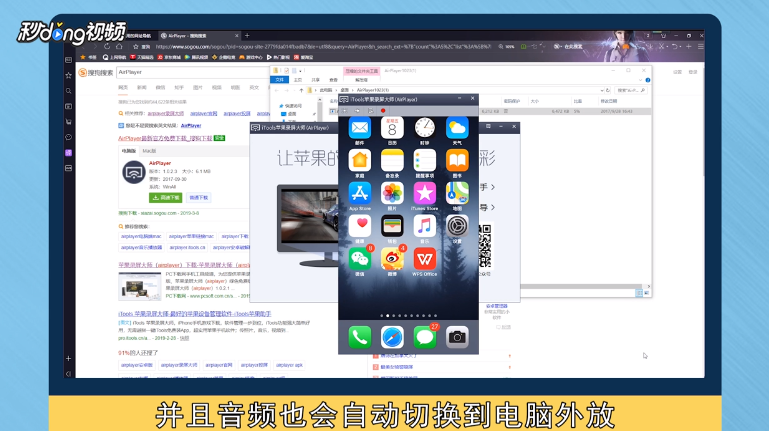This screenshot has width=769, height=431.
Task: Open the Calendar app showing 8
Action: click(x=392, y=128)
